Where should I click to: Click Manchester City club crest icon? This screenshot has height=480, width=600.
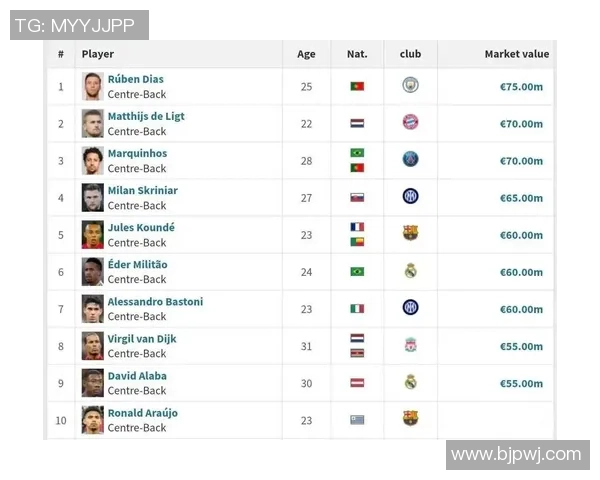[410, 86]
